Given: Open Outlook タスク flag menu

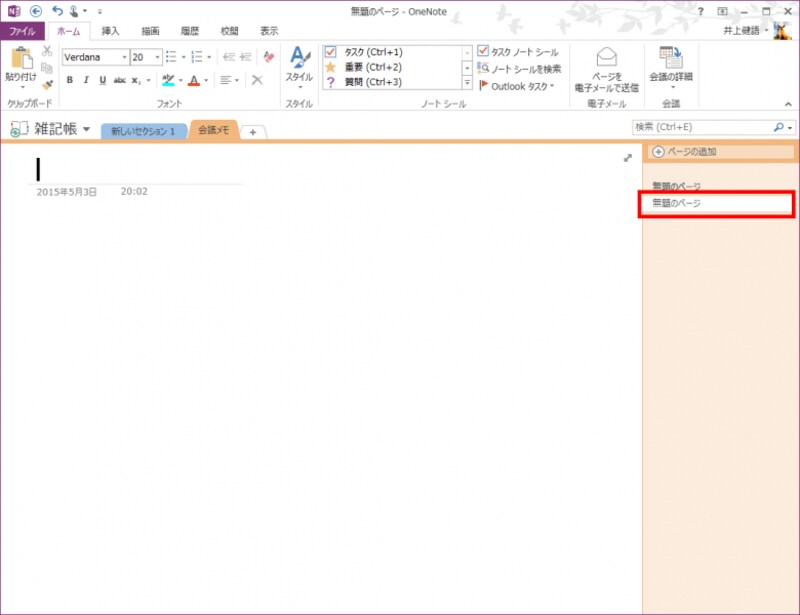Looking at the screenshot, I should pyautogui.click(x=516, y=86).
